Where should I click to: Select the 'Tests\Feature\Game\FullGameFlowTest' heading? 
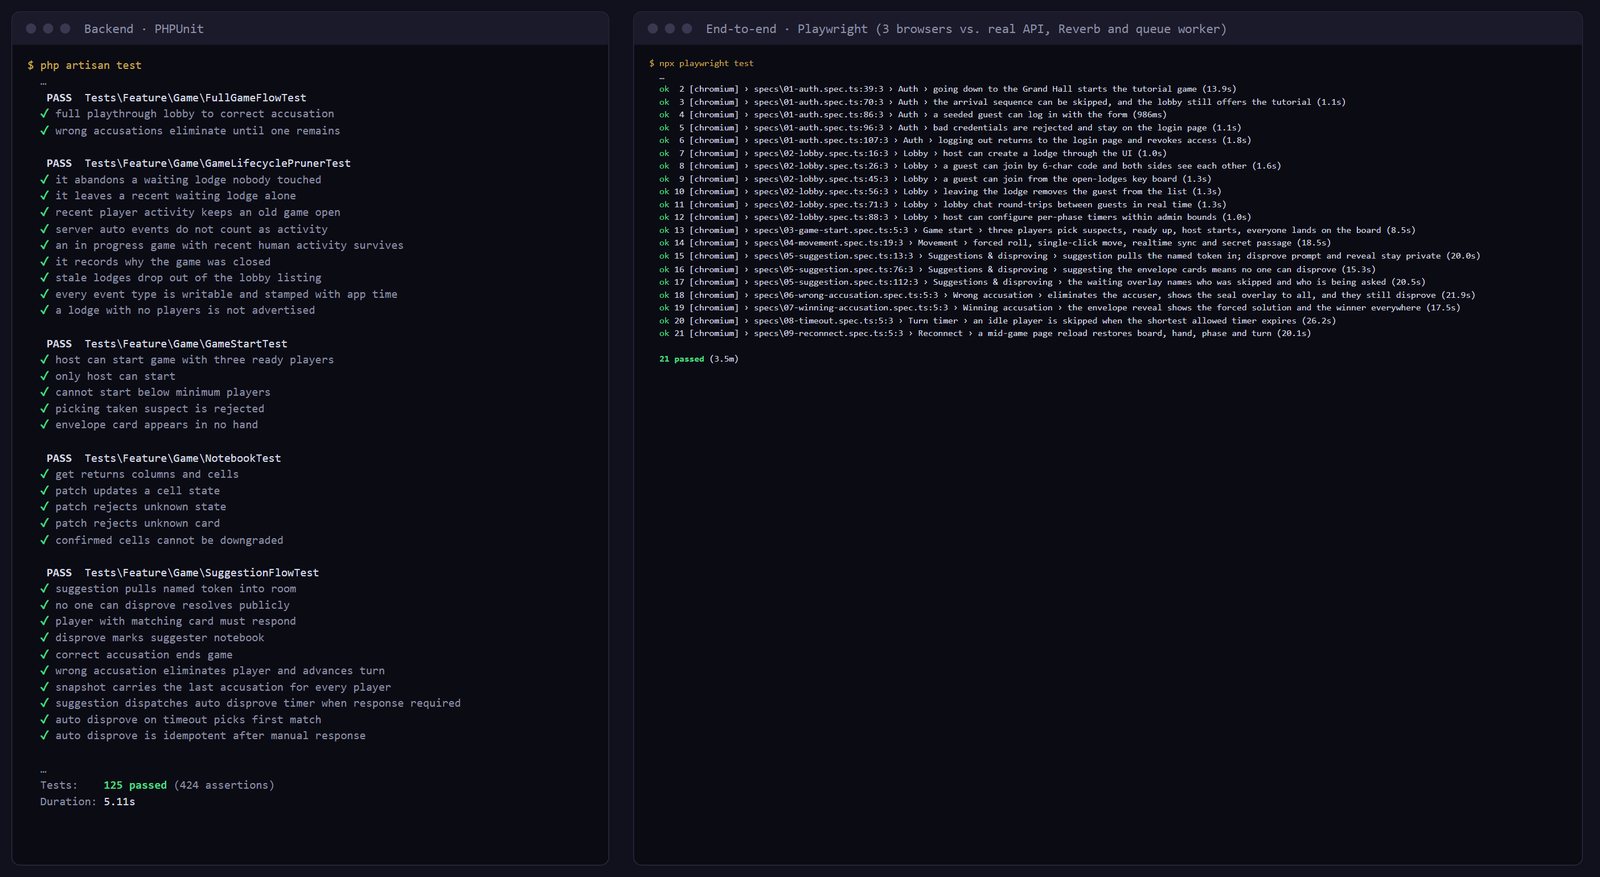pyautogui.click(x=195, y=98)
